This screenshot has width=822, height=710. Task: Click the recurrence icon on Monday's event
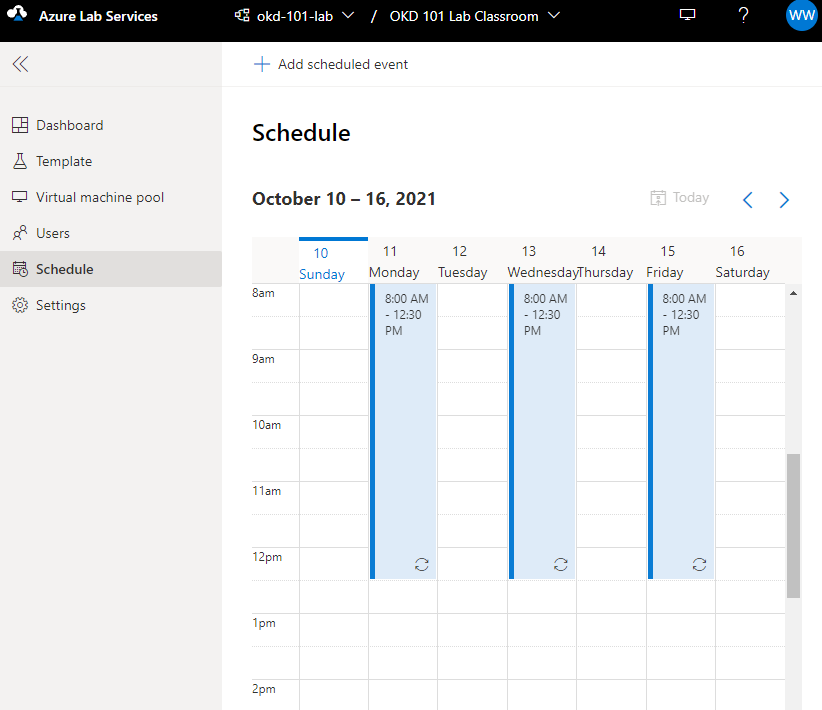pos(422,564)
